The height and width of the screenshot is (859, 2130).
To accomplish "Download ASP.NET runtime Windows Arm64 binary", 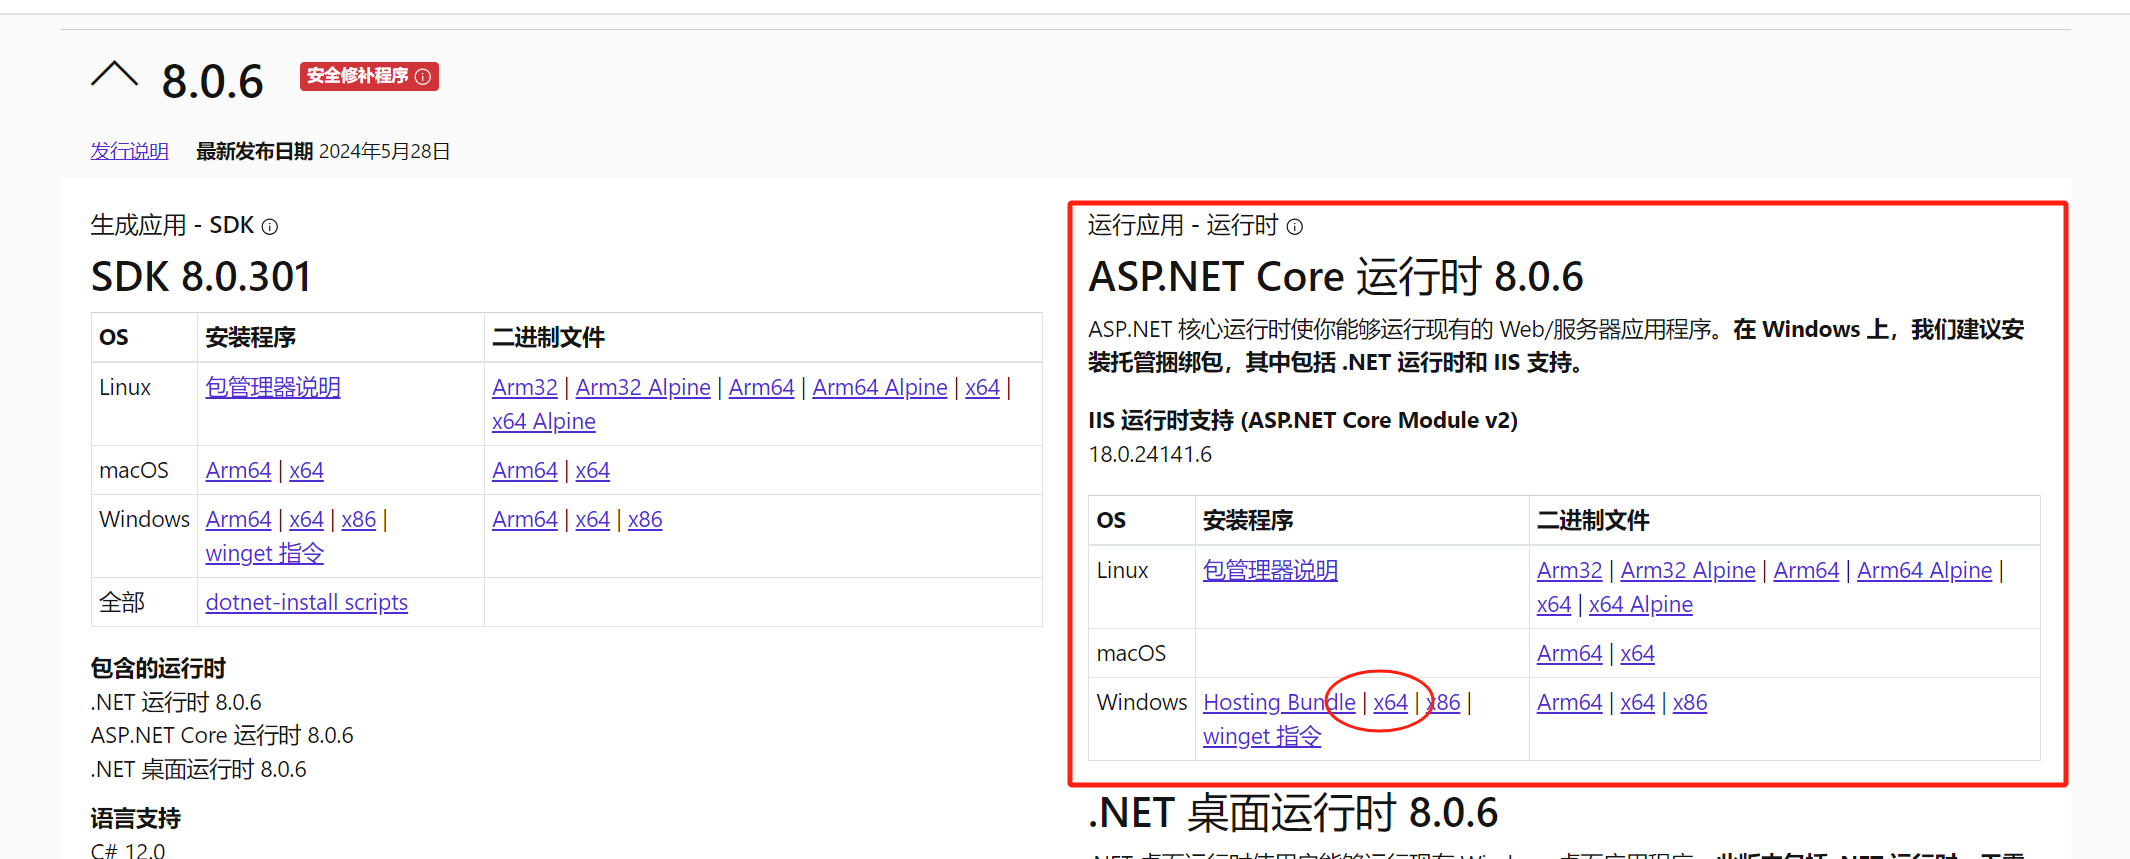I will click(1570, 702).
